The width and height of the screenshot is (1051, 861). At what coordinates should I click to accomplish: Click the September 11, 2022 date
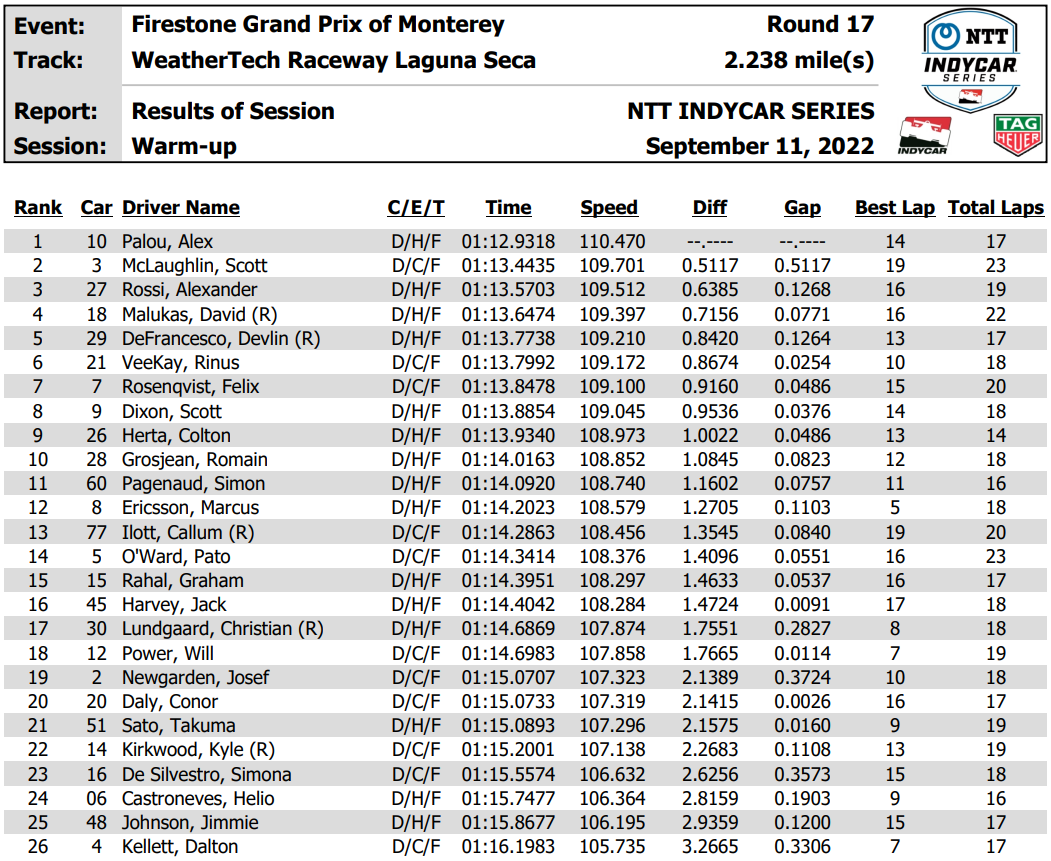point(759,146)
